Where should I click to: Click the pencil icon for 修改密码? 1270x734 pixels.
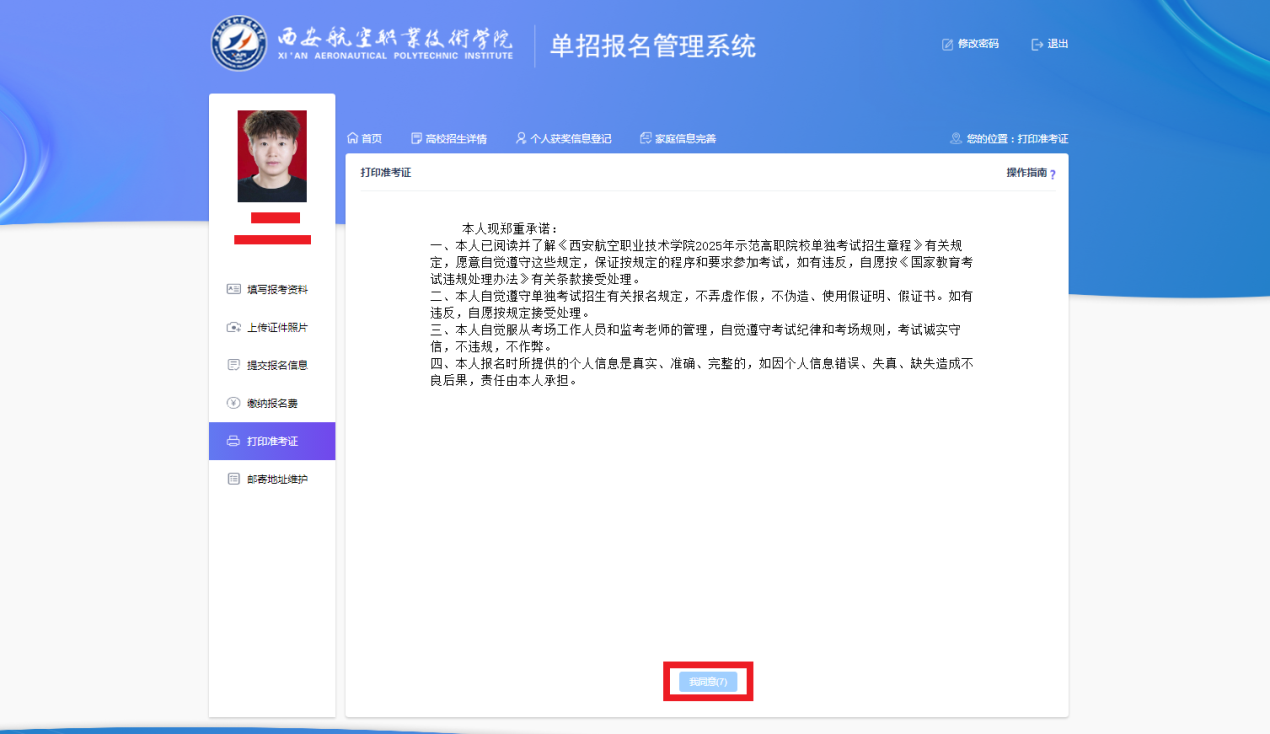[947, 44]
